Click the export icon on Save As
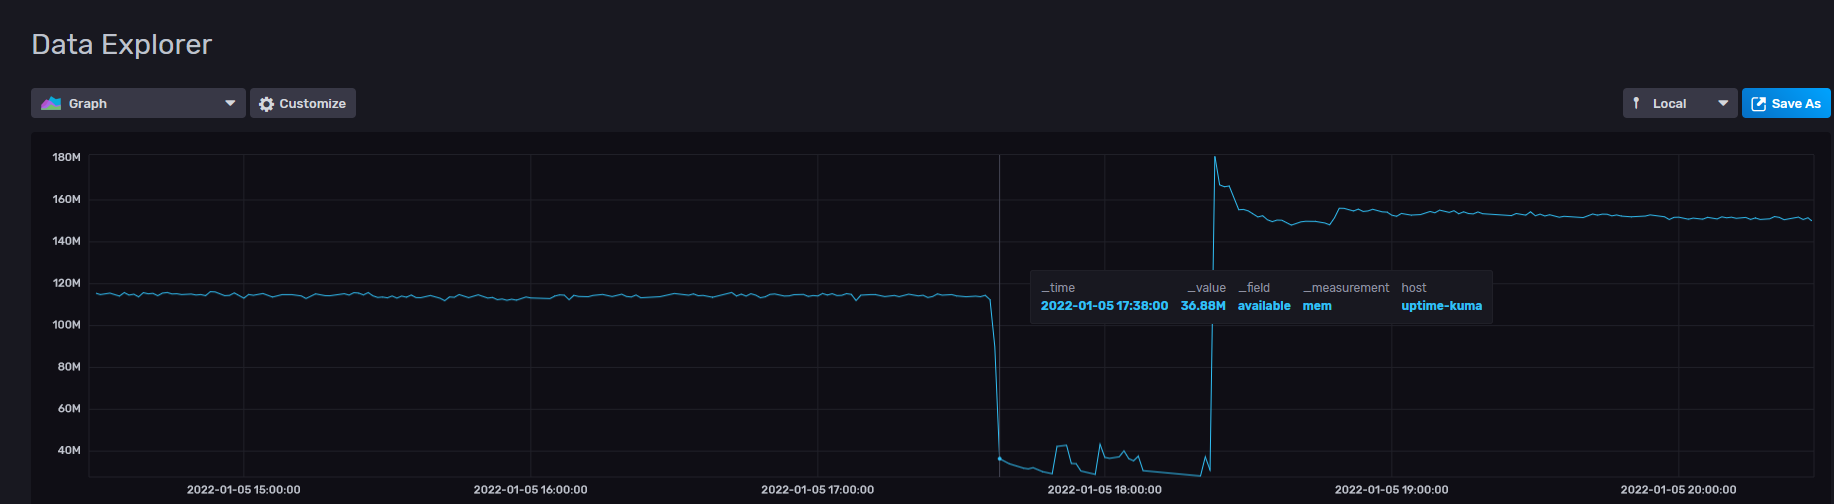 [x=1758, y=104]
